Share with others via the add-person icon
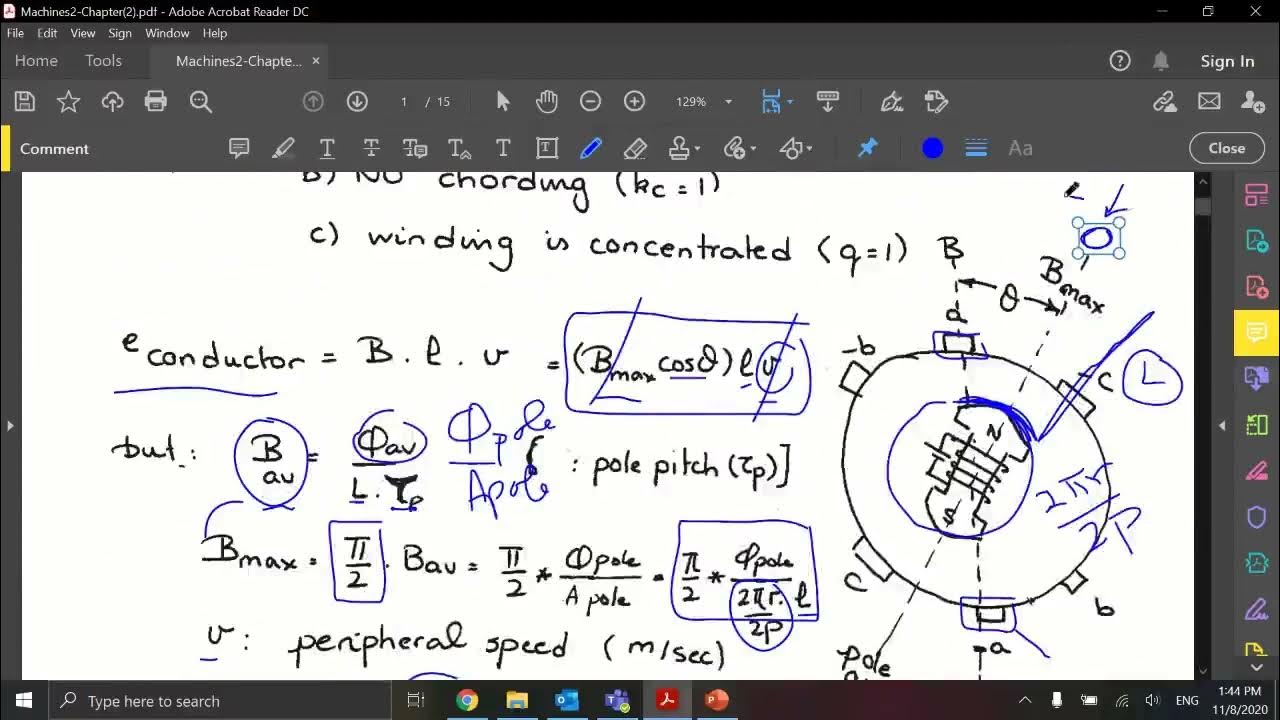This screenshot has height=720, width=1280. pyautogui.click(x=1252, y=101)
